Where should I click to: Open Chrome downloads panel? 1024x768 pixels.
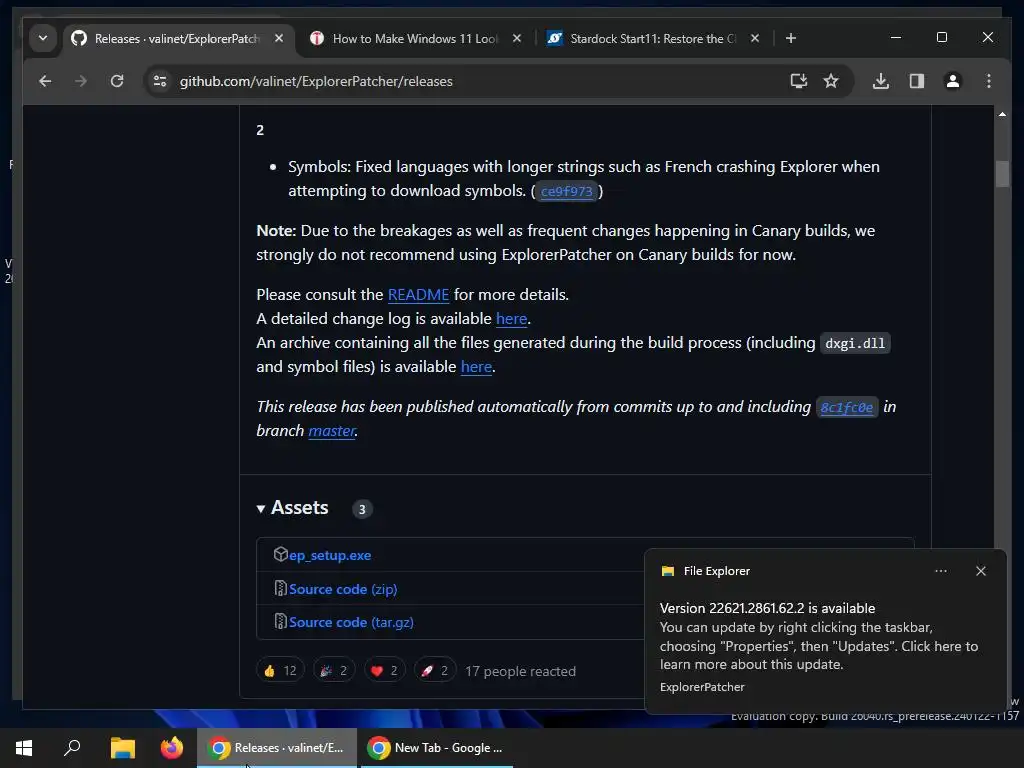tap(880, 81)
